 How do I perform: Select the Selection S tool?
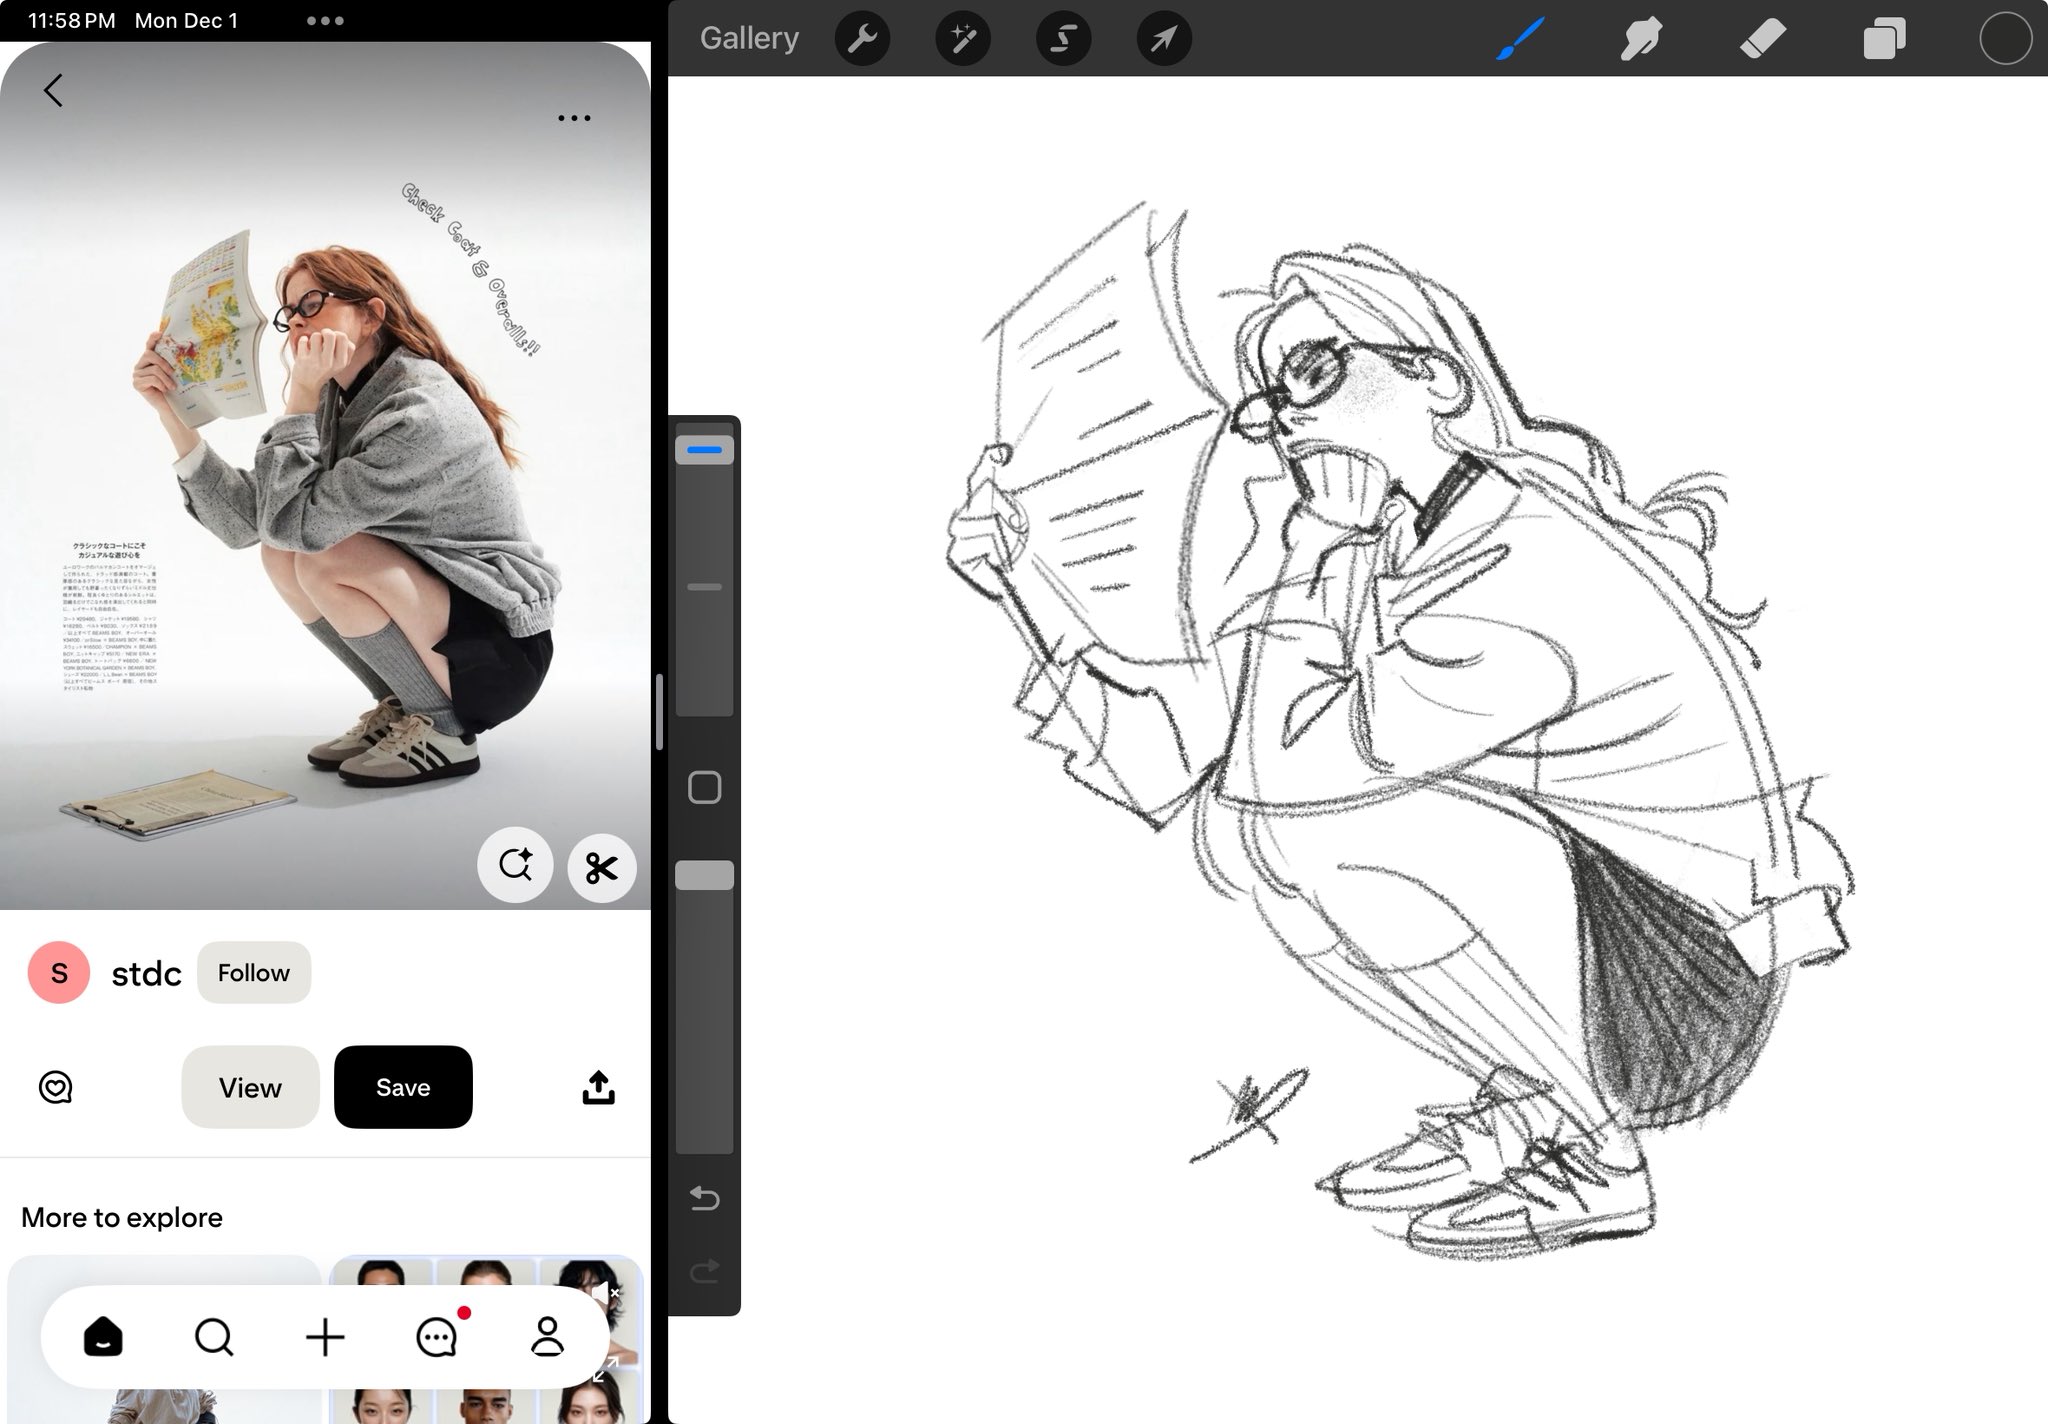click(x=1063, y=39)
